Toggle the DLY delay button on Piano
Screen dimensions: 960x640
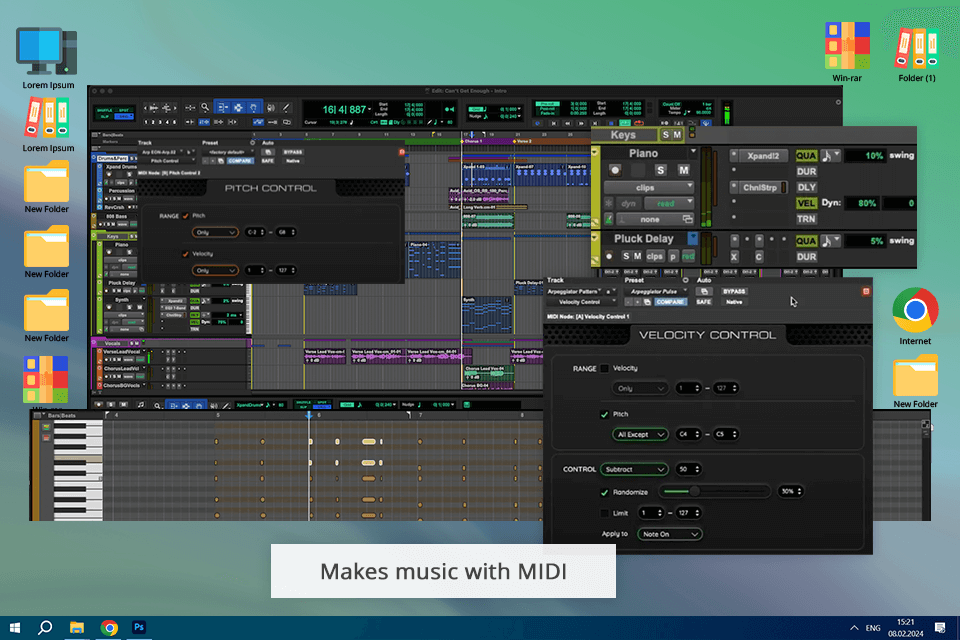point(806,187)
